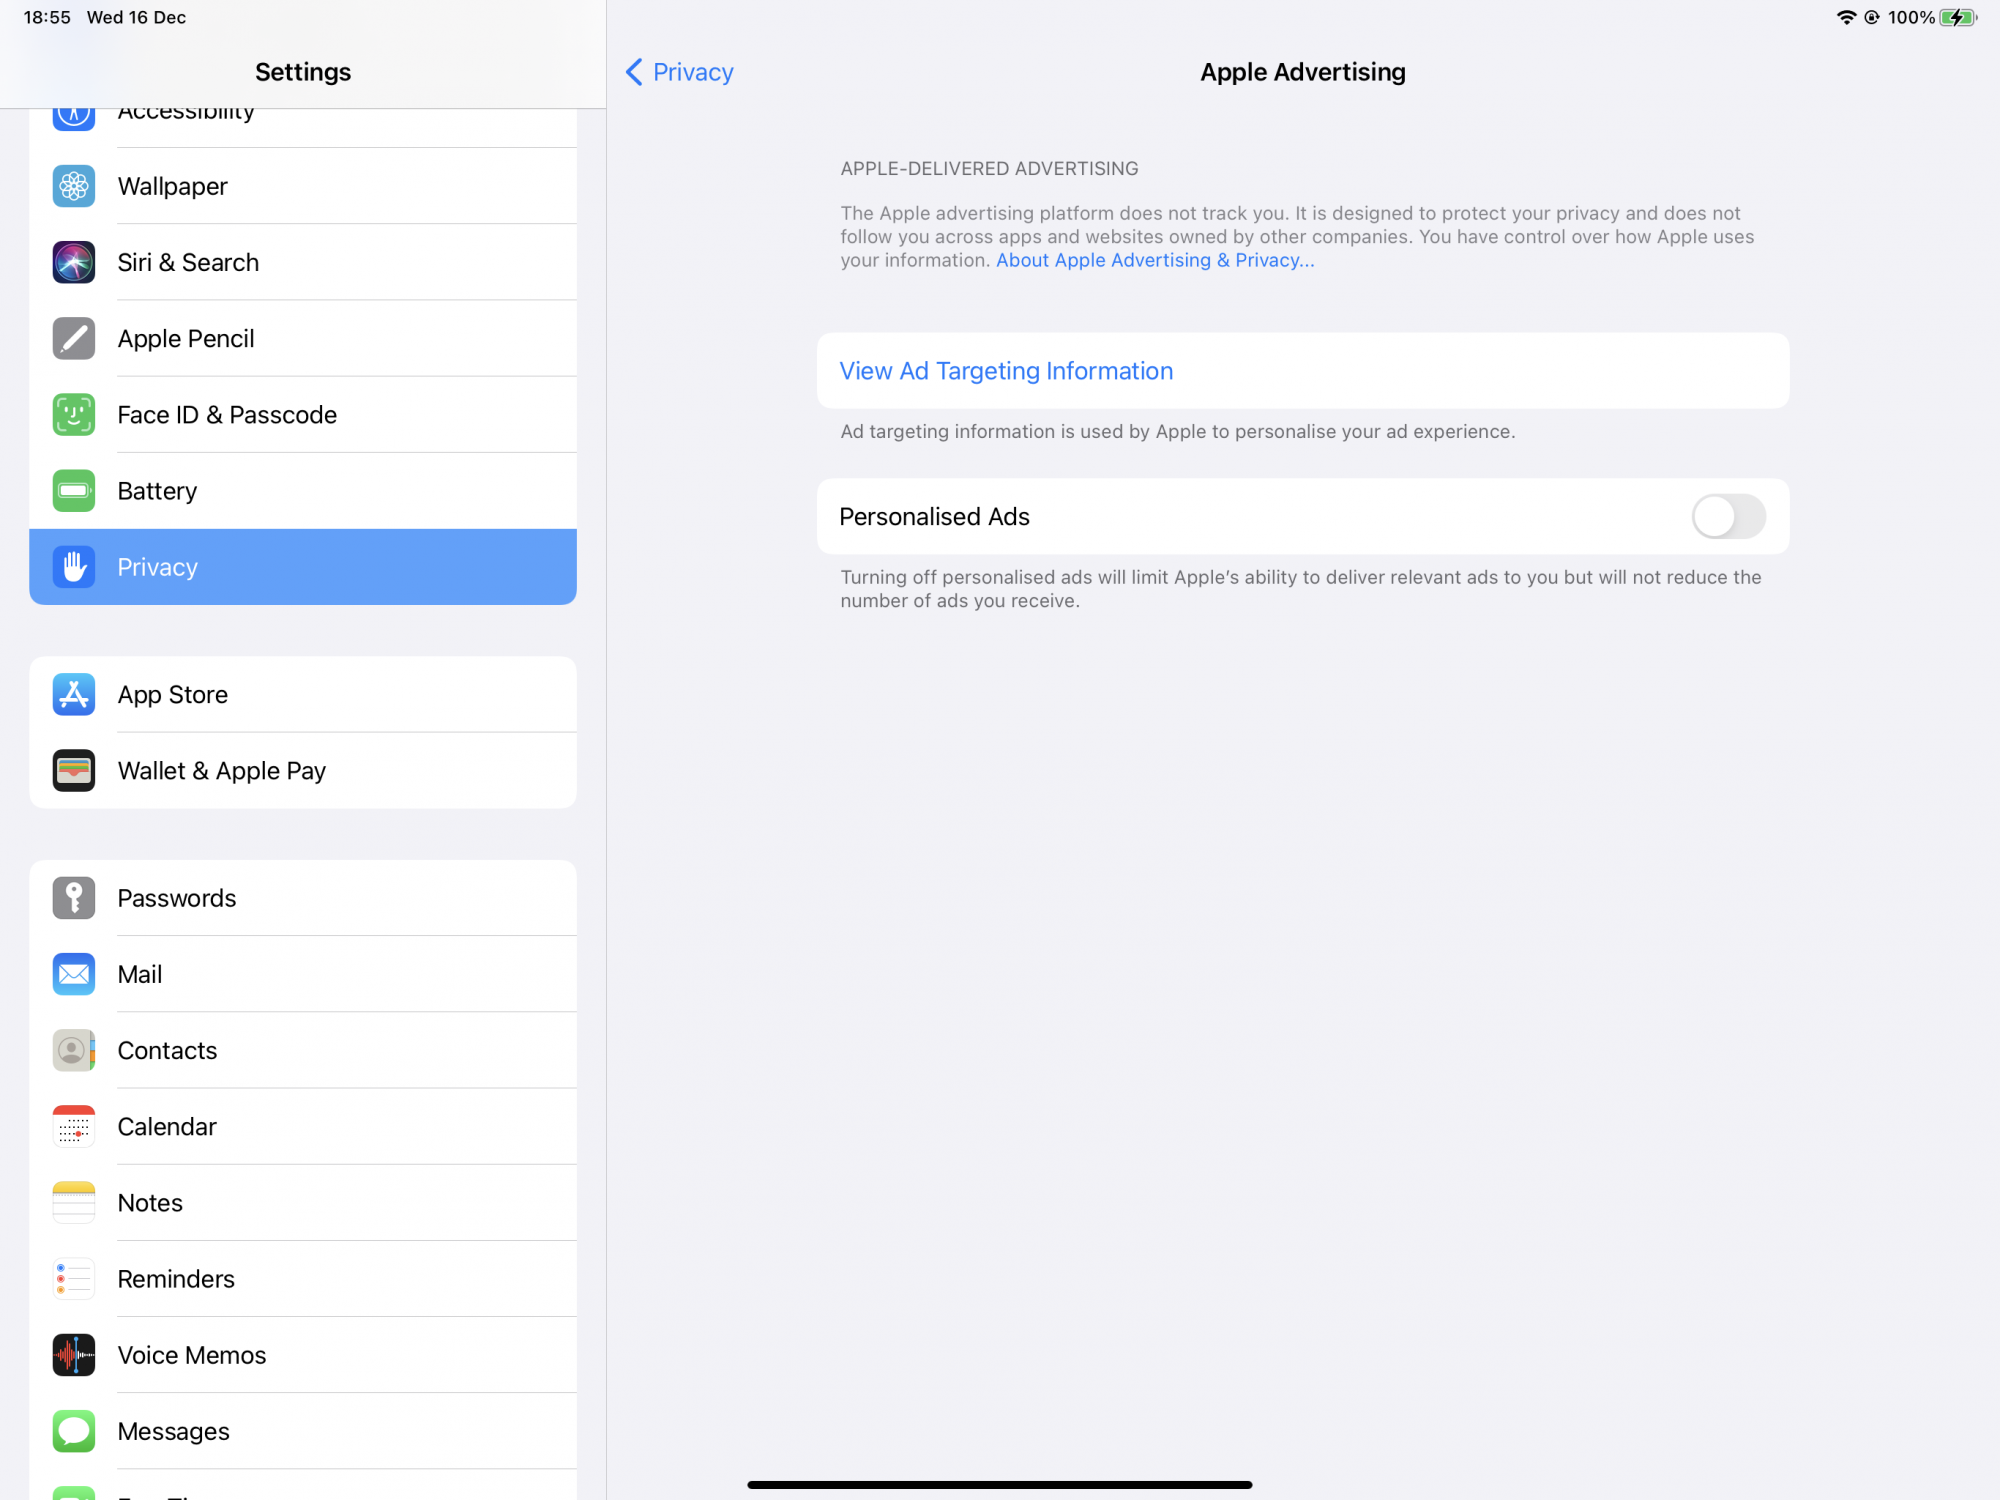
Task: Enable the Personalised Ads switch
Action: click(1728, 516)
